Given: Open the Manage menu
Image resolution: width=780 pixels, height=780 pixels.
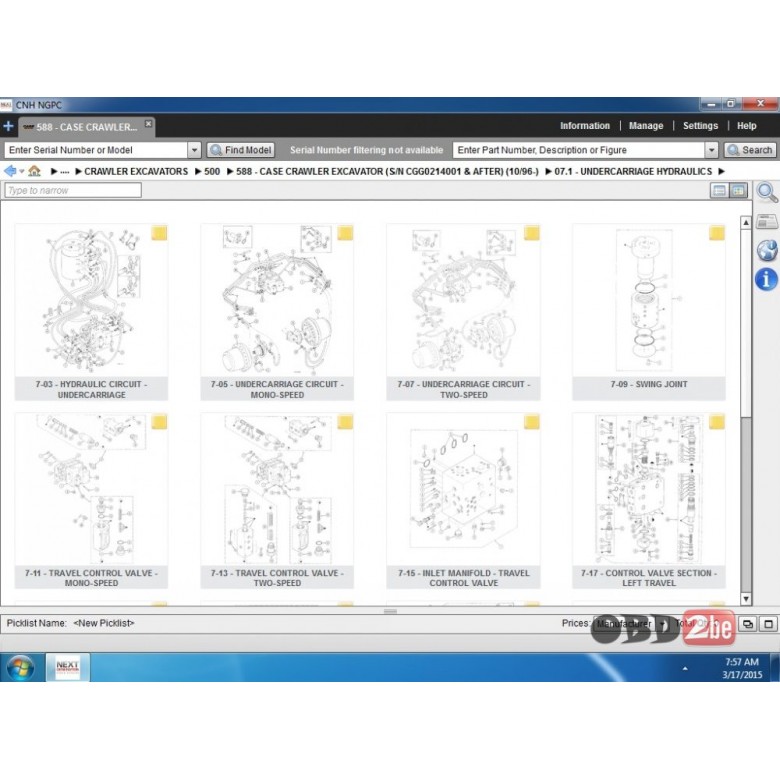Looking at the screenshot, I should coord(646,126).
